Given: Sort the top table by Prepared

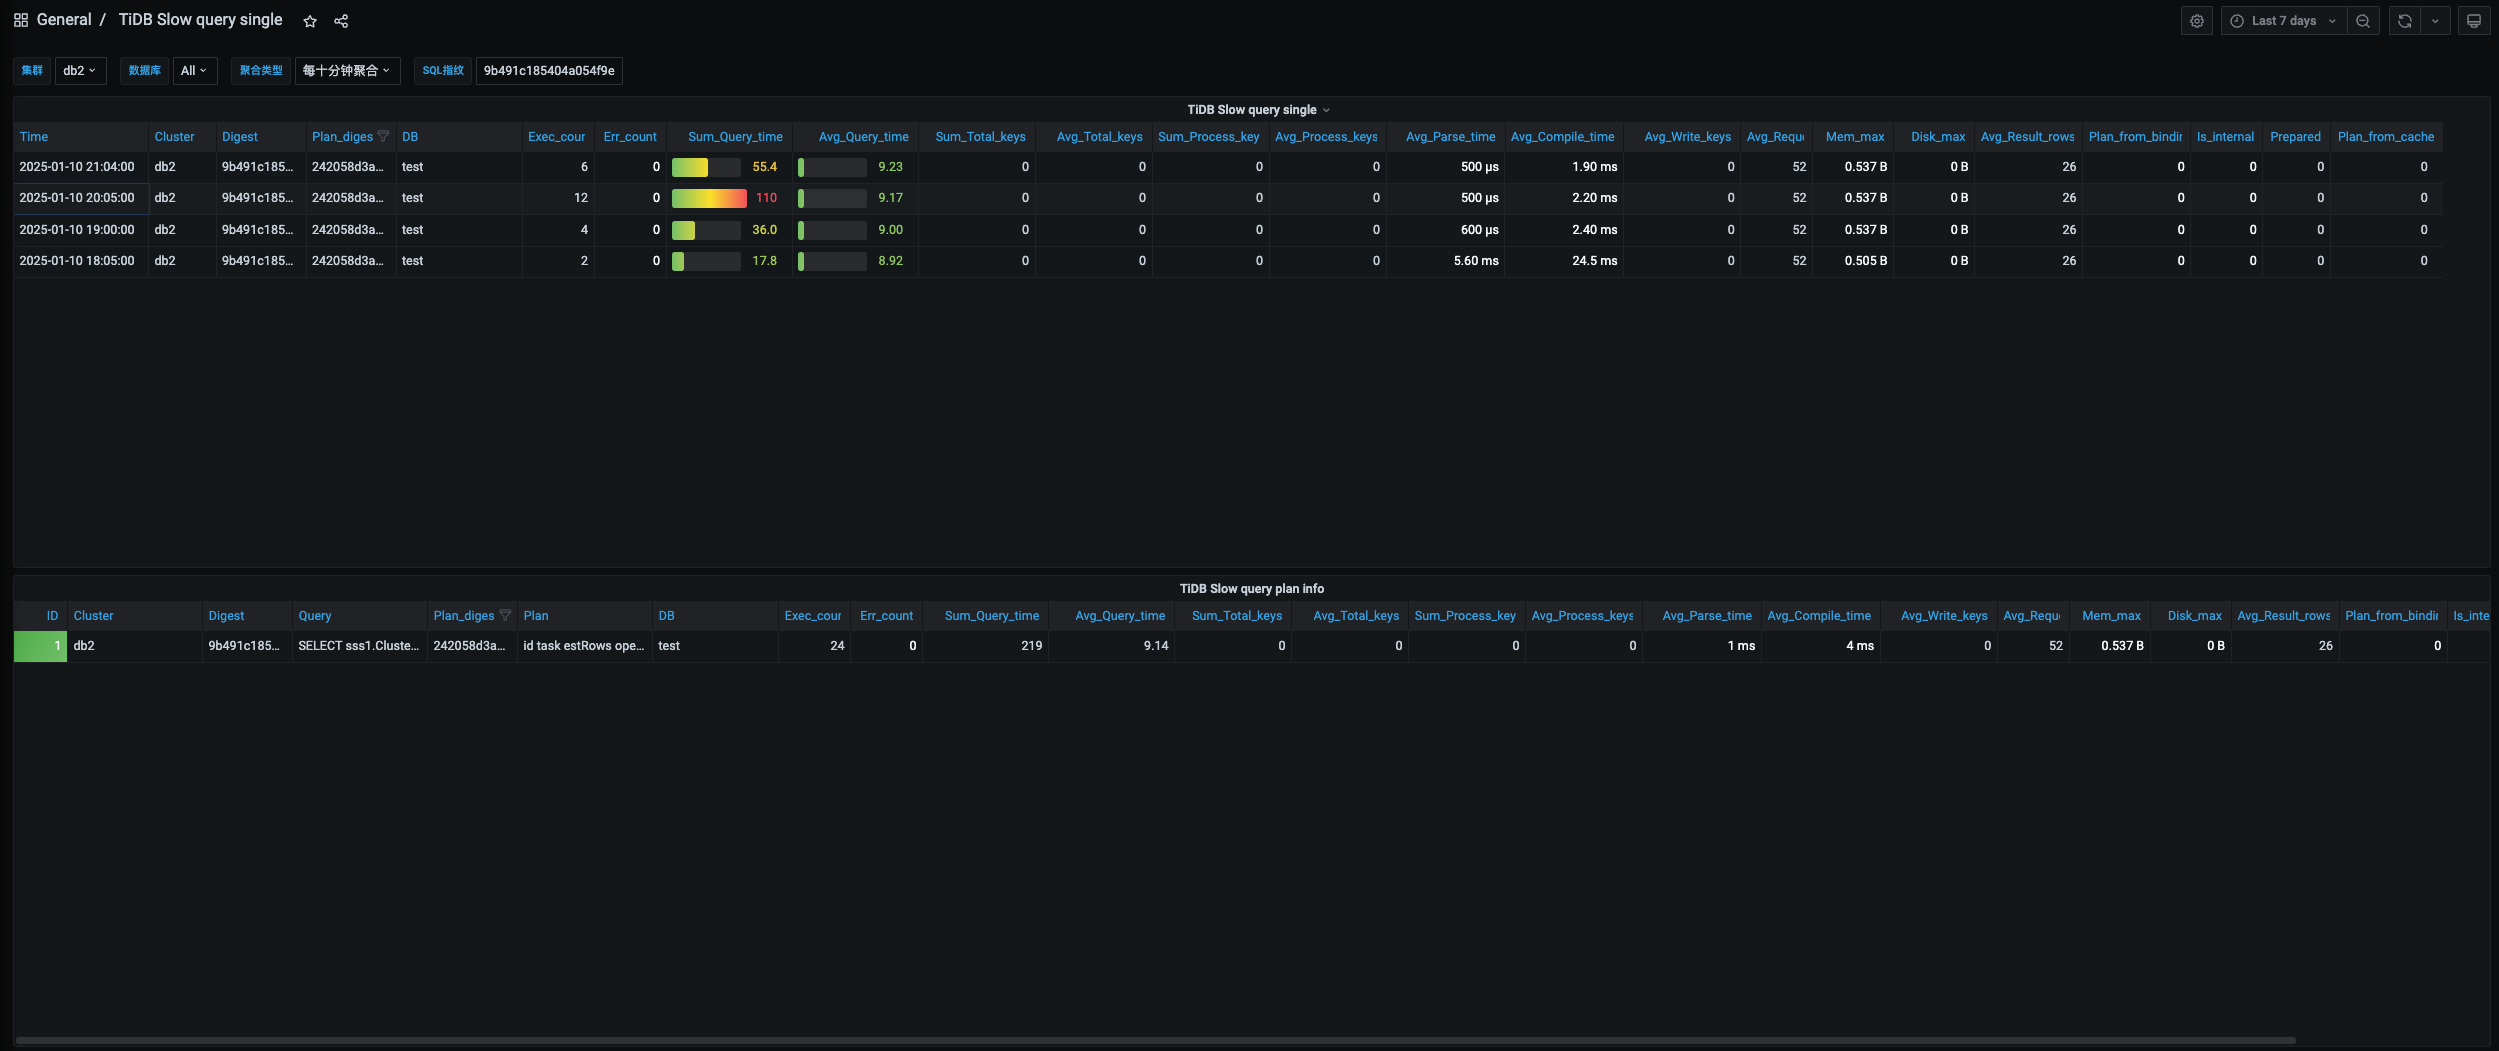Looking at the screenshot, I should [x=2295, y=137].
